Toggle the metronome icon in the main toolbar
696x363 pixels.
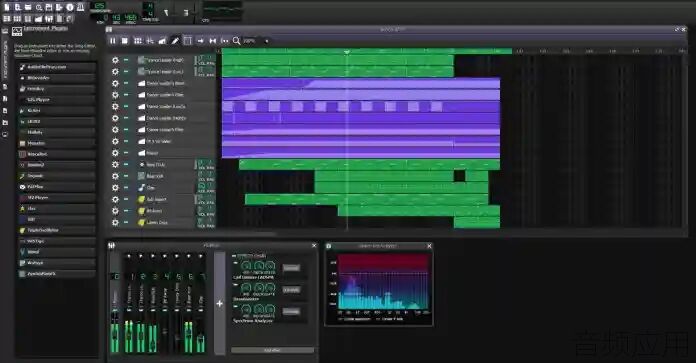click(x=80, y=7)
